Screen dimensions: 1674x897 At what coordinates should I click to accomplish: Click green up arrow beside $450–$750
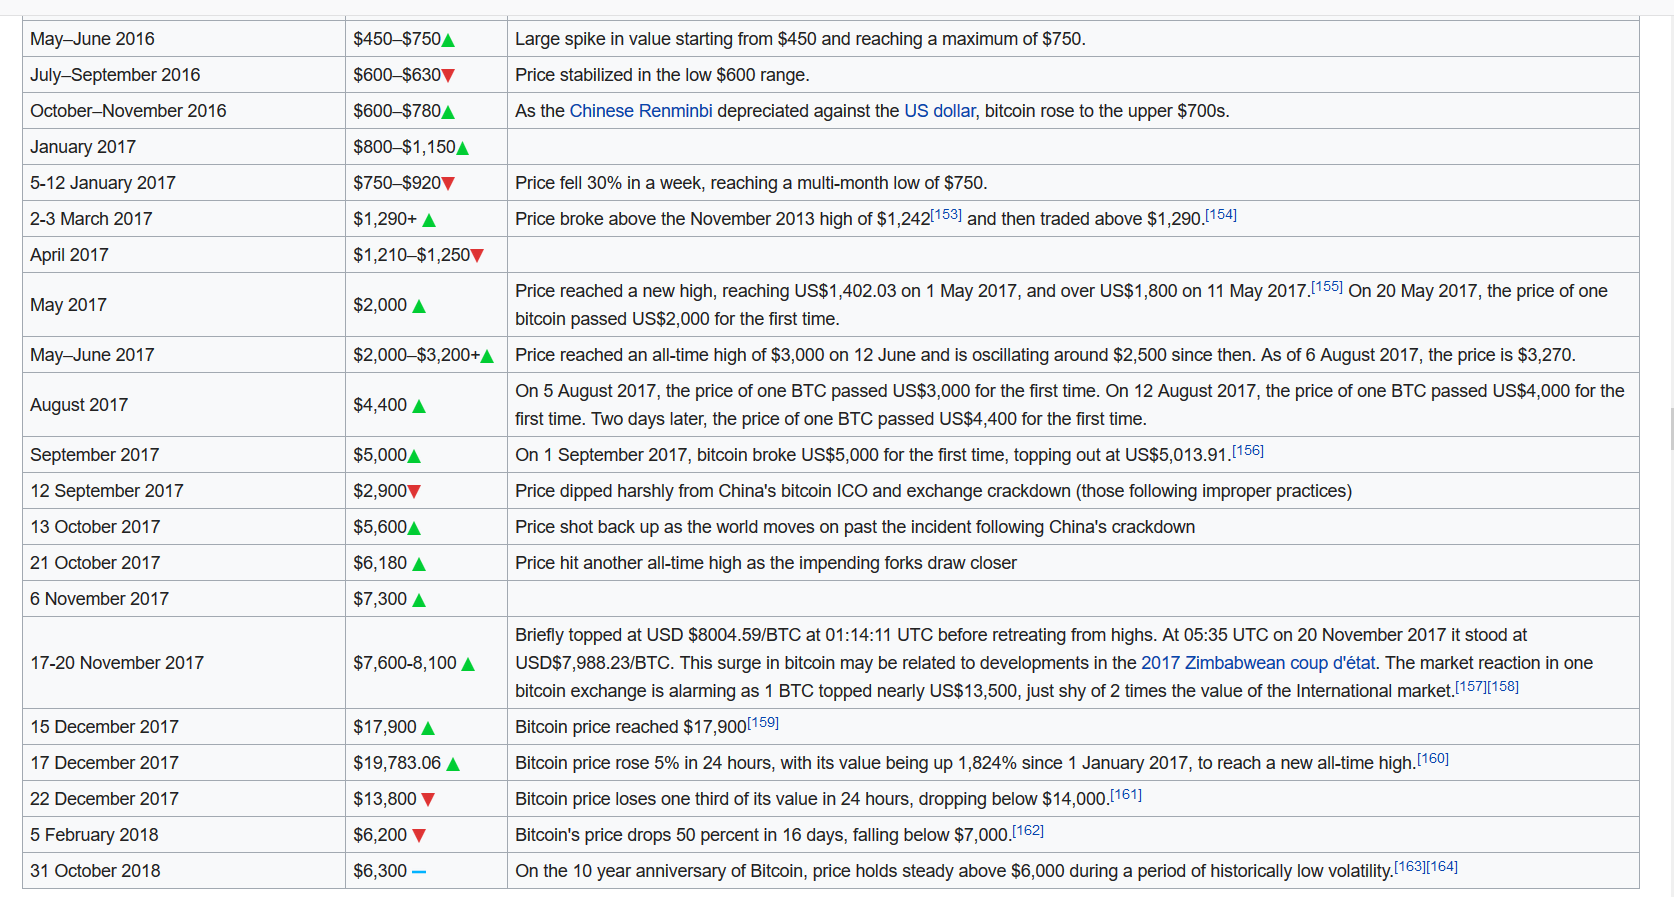[448, 40]
